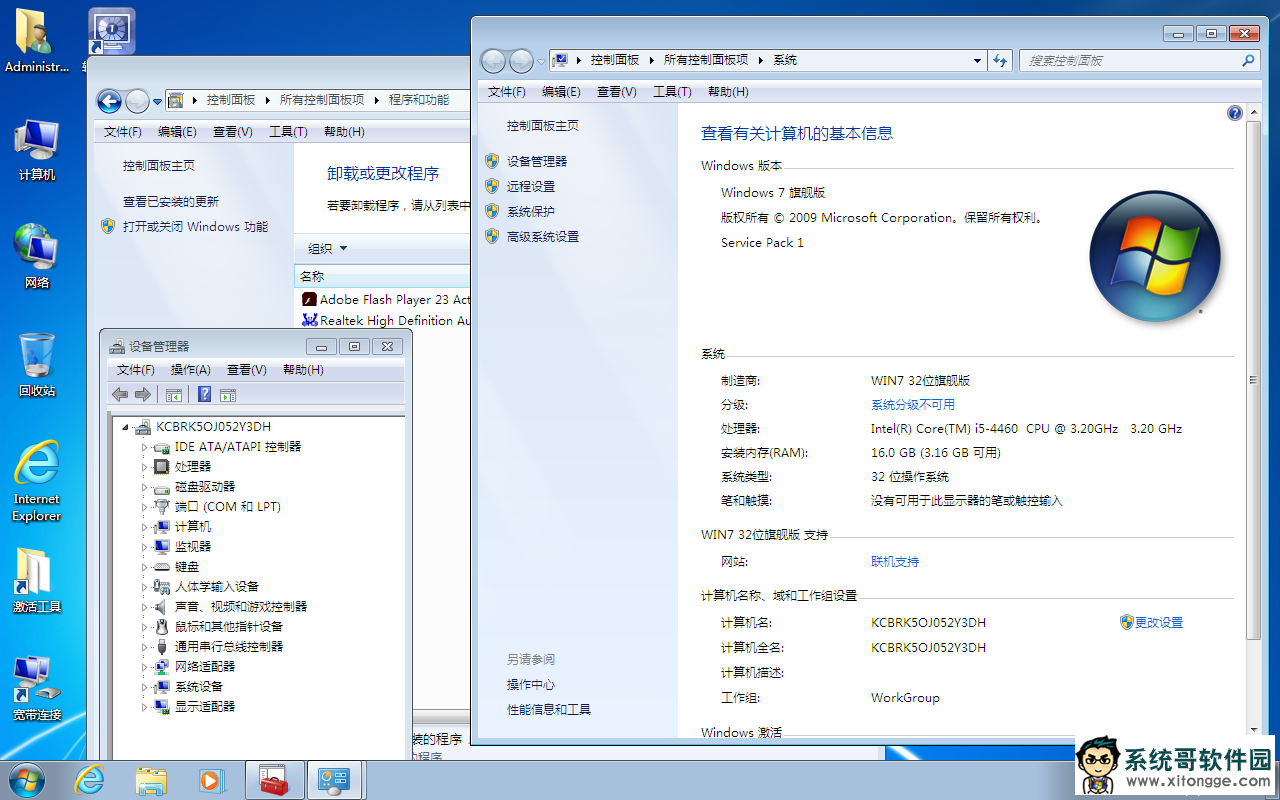Click the 系统分级不可用 link
Screen dimensions: 1280x800
coord(913,404)
